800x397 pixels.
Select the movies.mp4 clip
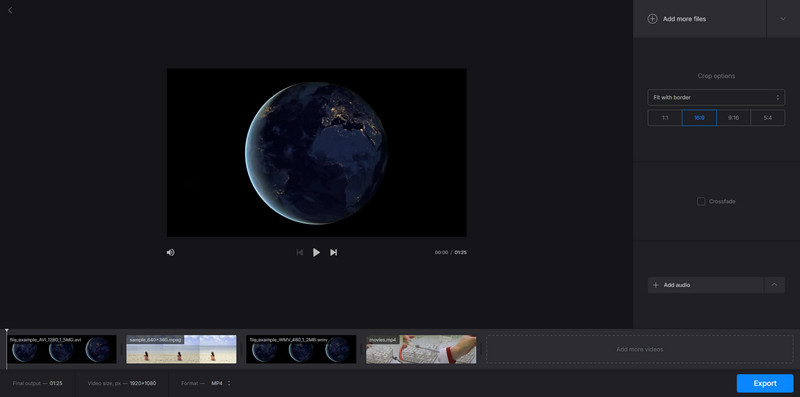click(421, 349)
